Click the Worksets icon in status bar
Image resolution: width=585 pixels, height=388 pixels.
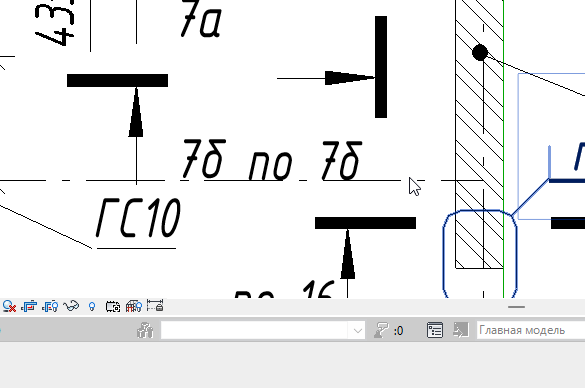[x=145, y=331]
